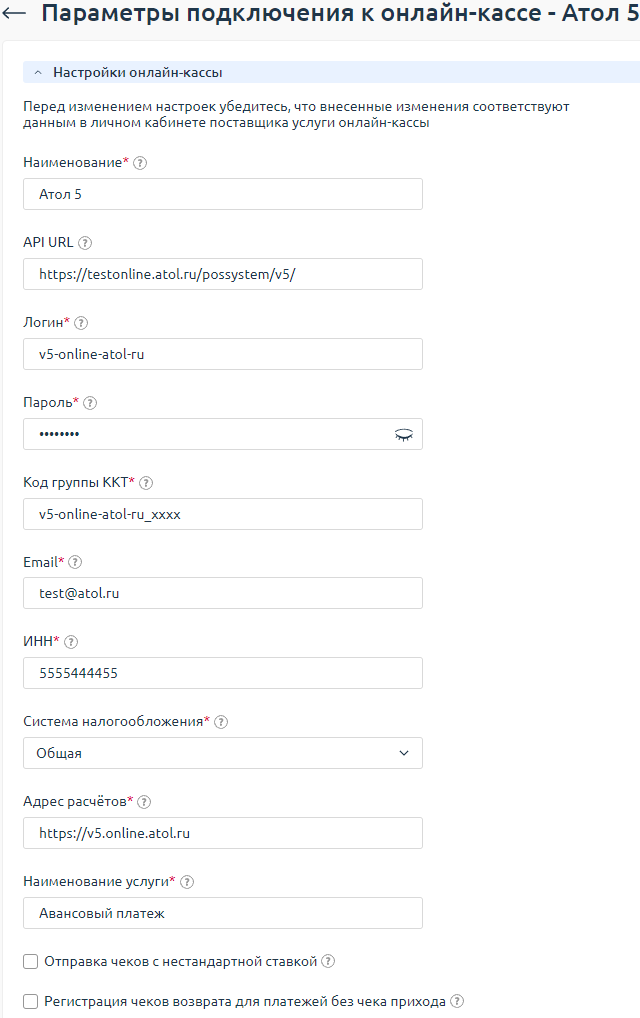Click help icon beside API URL
This screenshot has height=1018, width=640.
click(85, 243)
